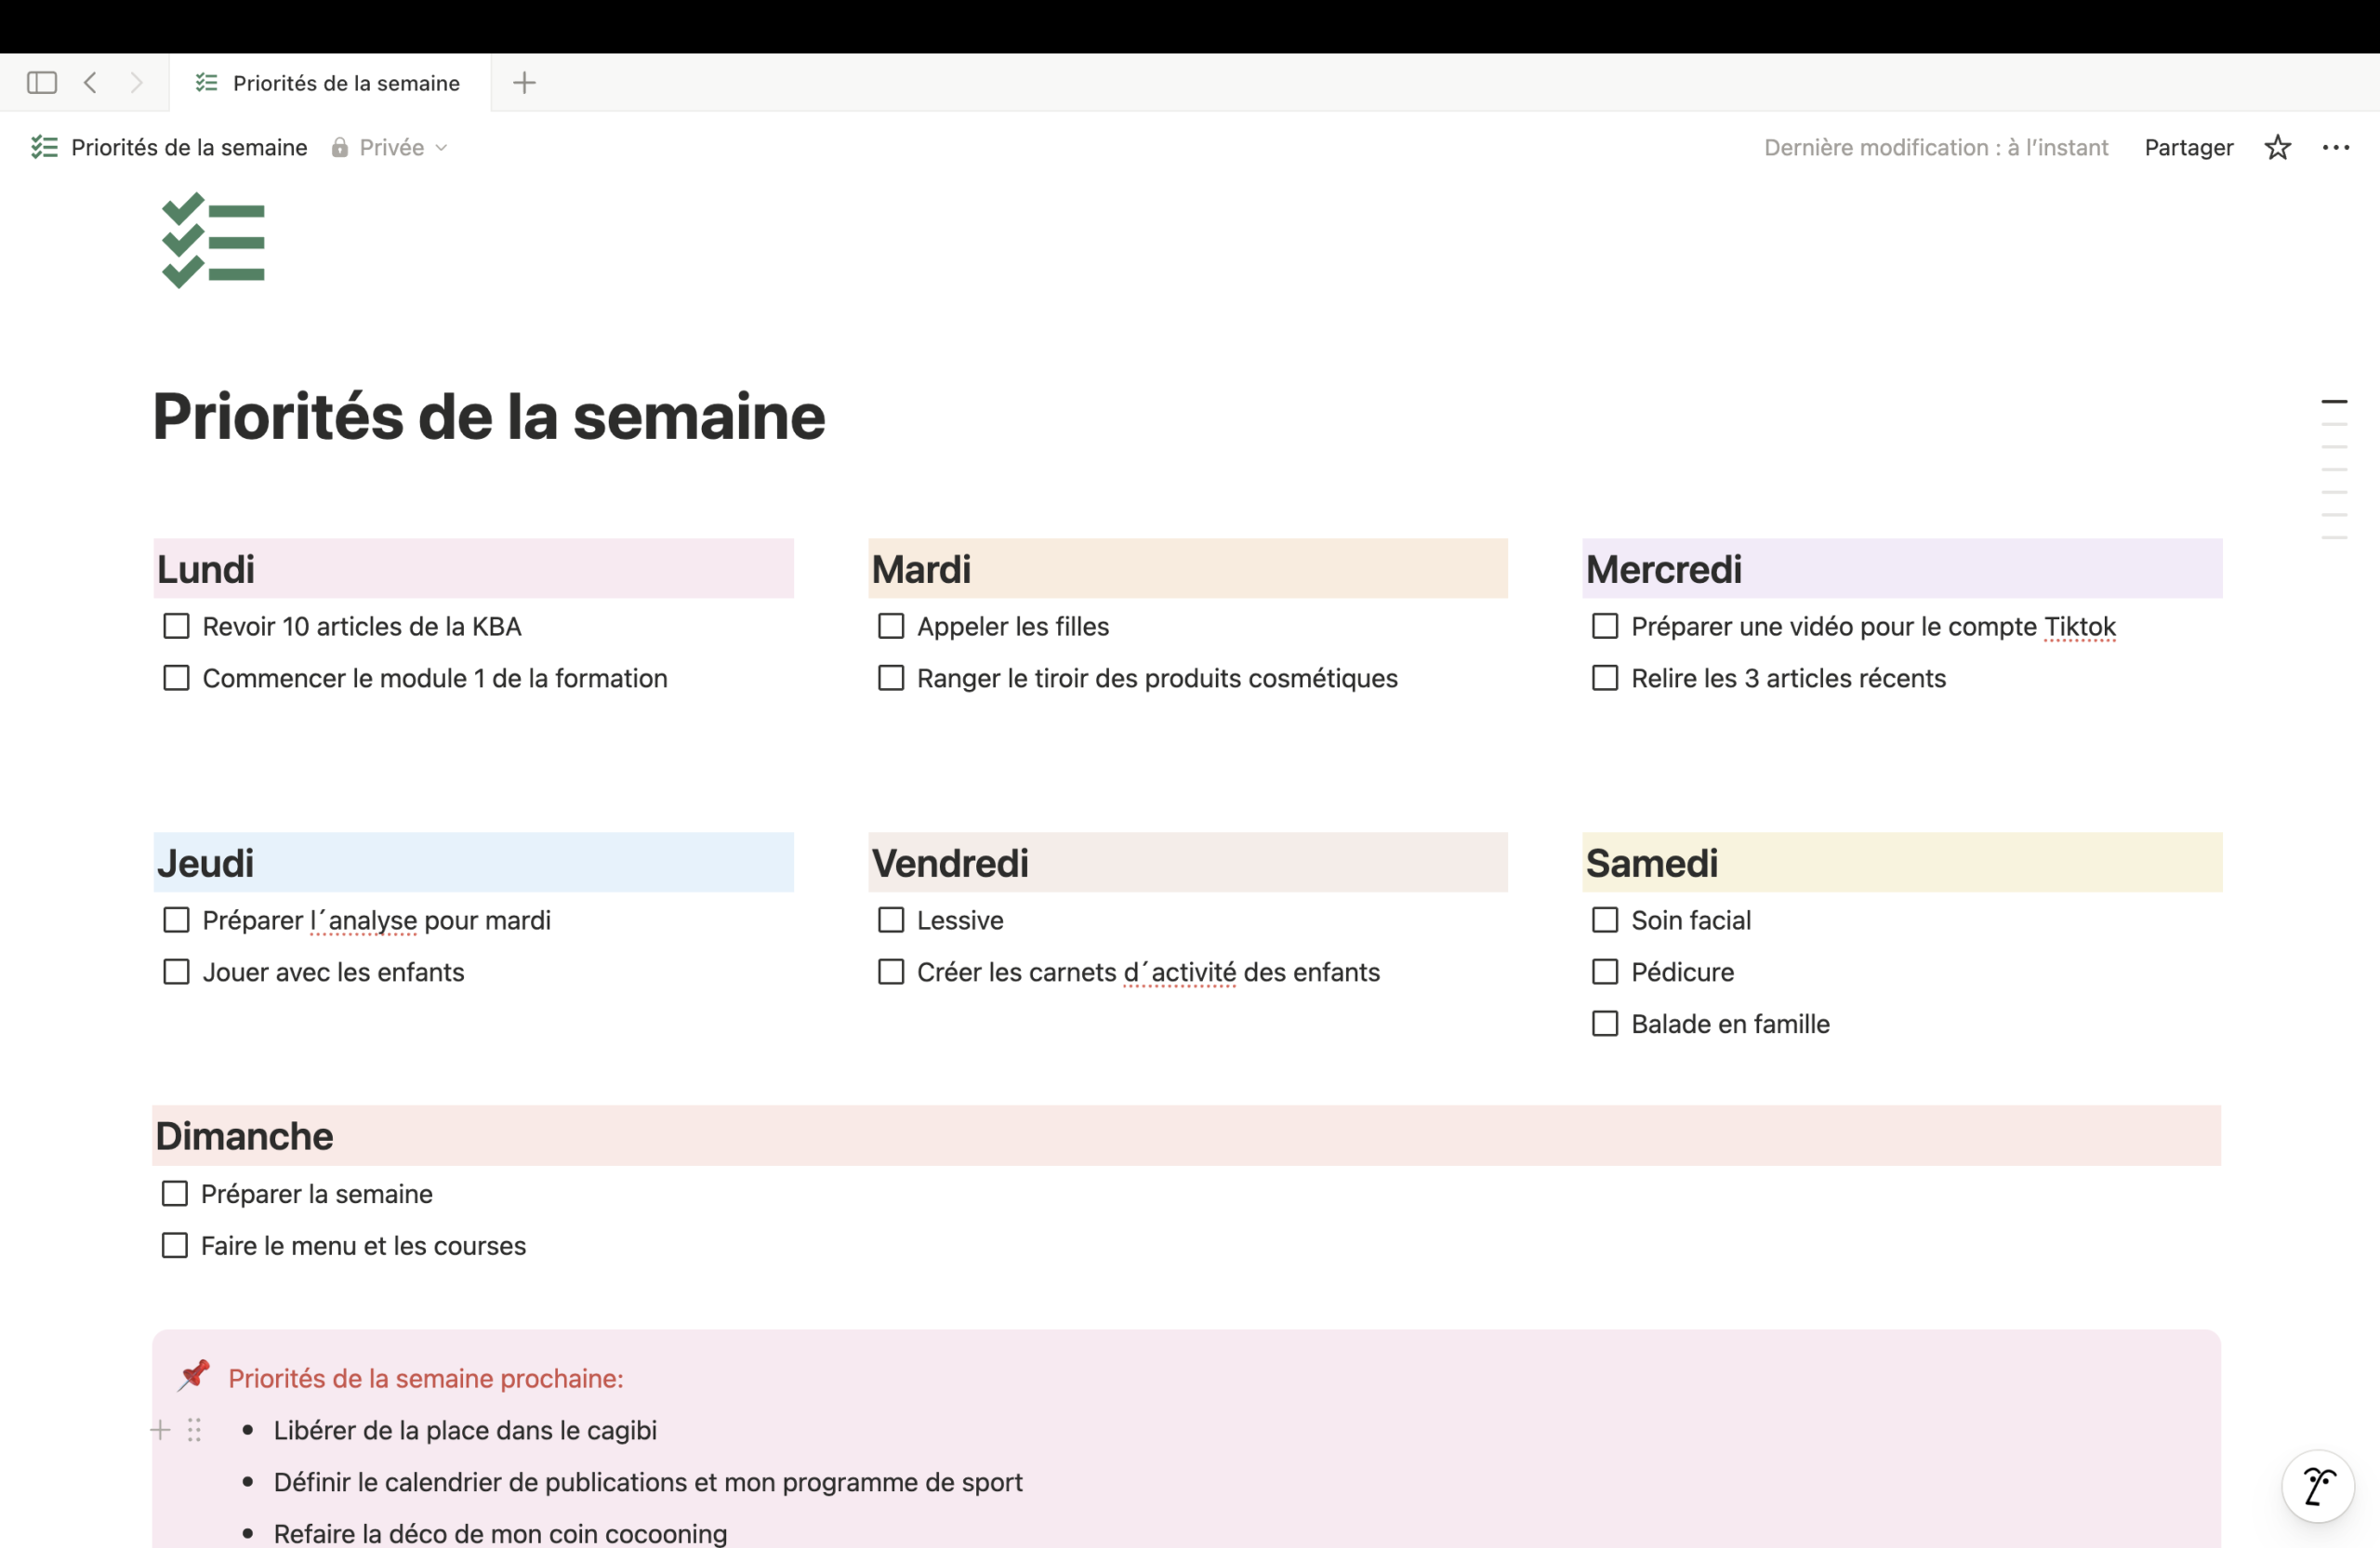Check off 'Faire le menu et les courses'
The image size is (2380, 1548).
tap(175, 1245)
